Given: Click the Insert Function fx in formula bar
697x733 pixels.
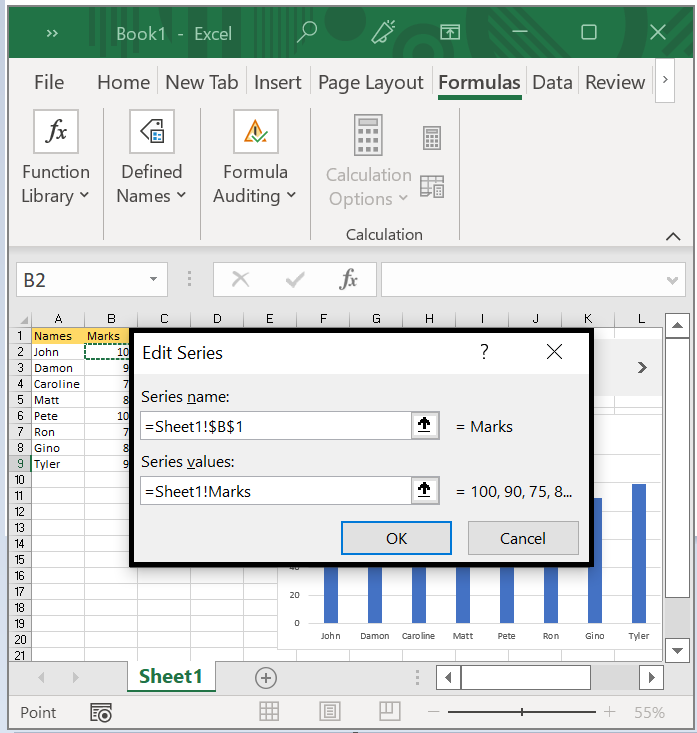Looking at the screenshot, I should (348, 280).
